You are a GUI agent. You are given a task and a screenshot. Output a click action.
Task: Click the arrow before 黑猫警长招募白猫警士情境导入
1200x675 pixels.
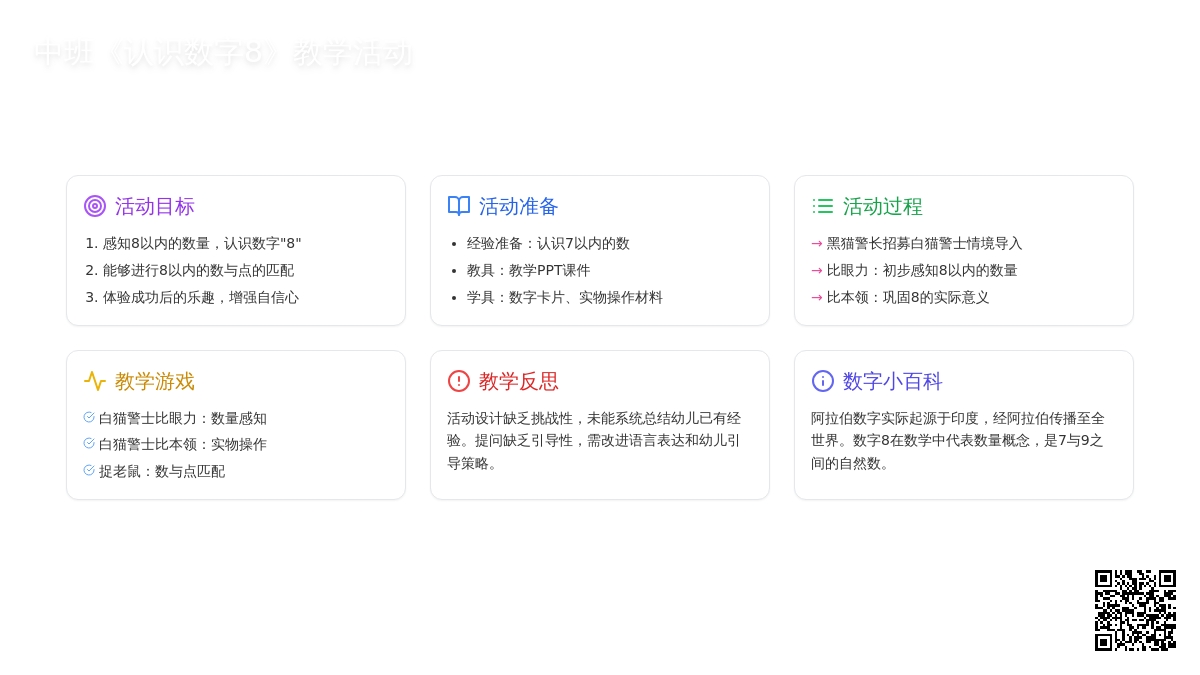coord(817,243)
